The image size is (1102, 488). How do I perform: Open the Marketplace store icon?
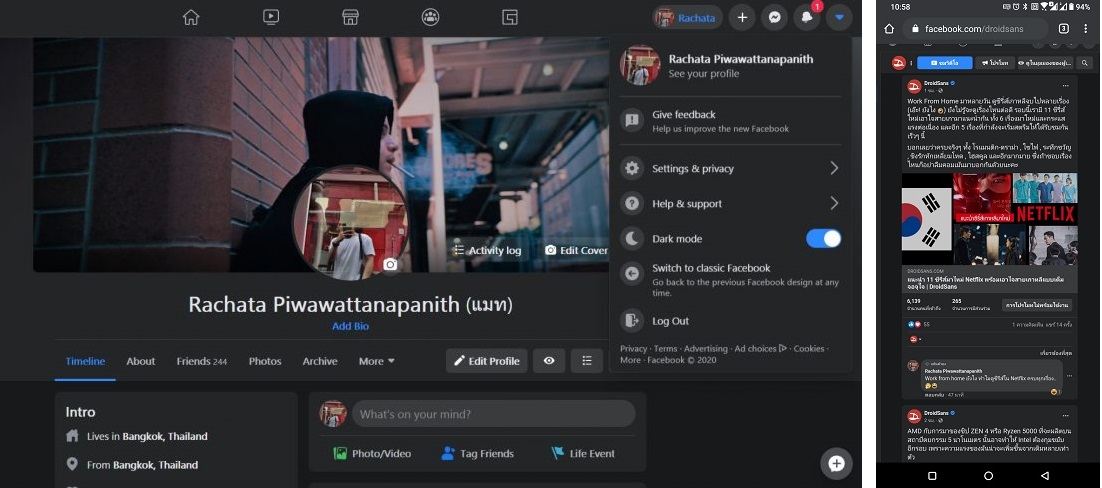coord(350,17)
